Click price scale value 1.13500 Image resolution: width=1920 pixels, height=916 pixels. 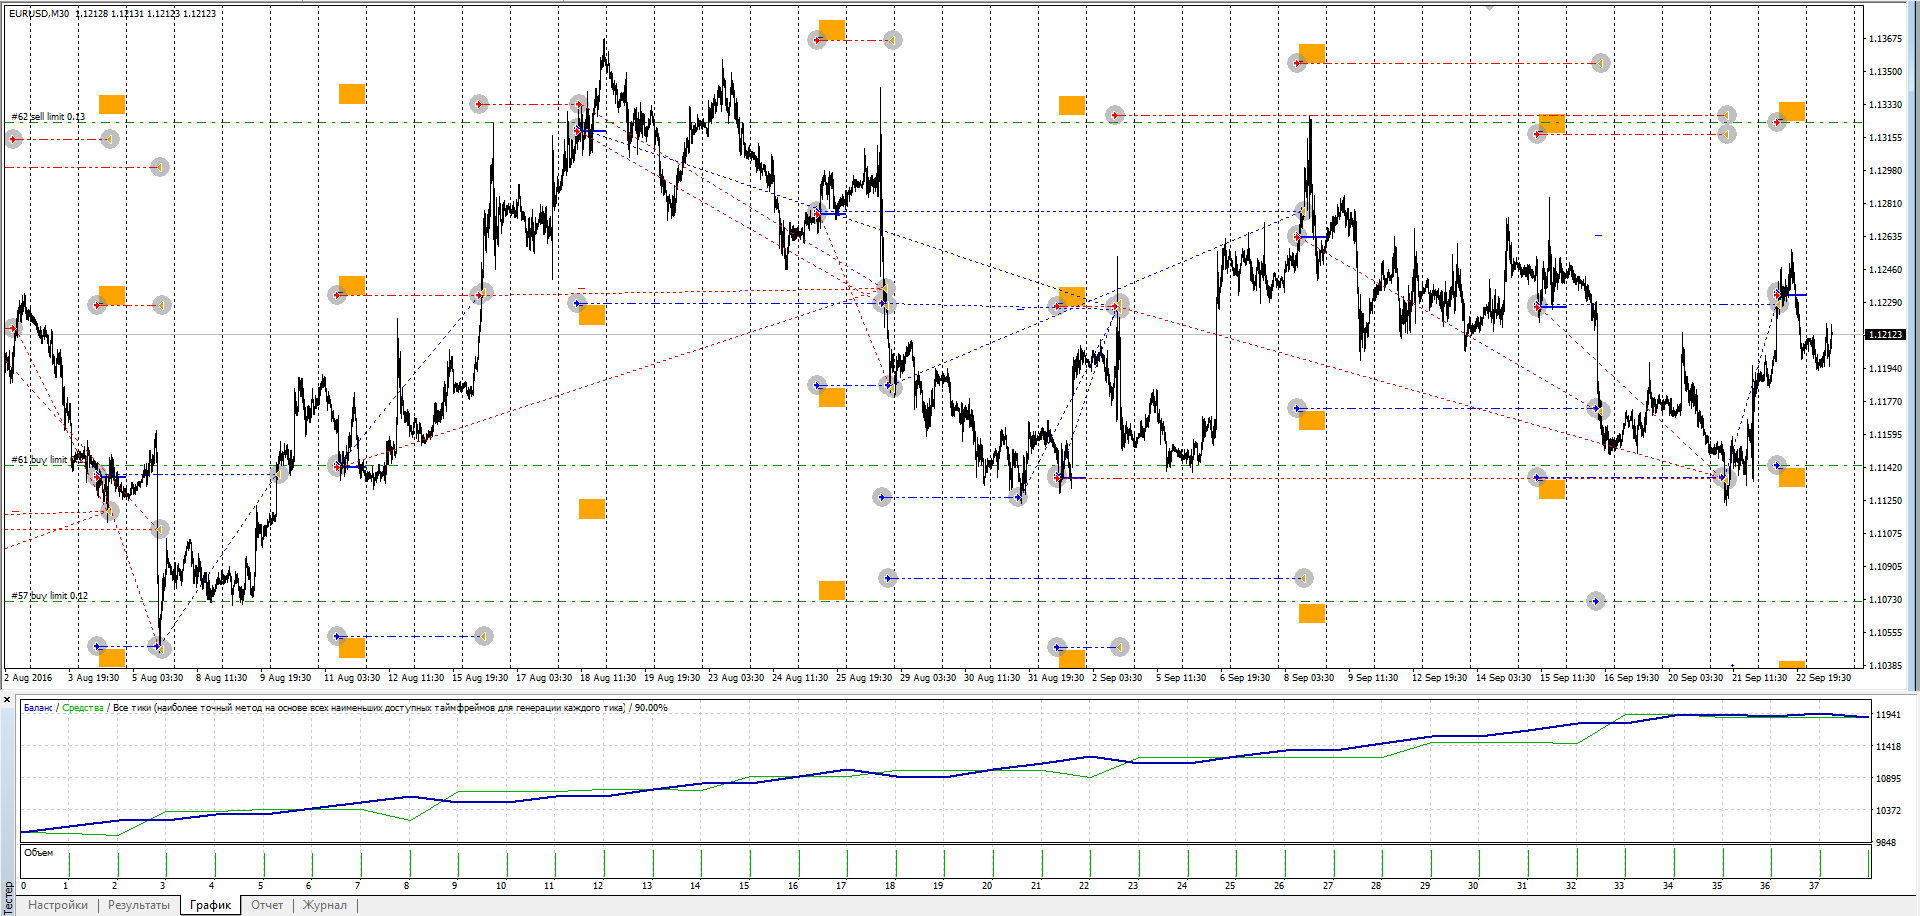[x=1885, y=72]
